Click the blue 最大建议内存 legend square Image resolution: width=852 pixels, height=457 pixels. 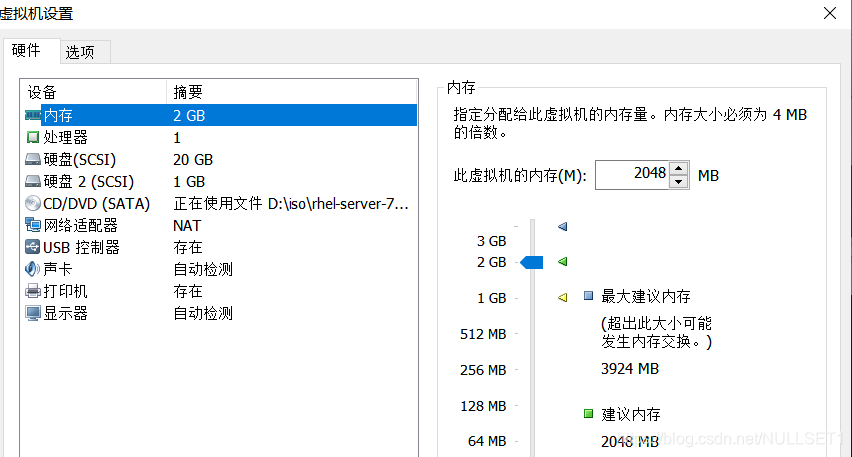coord(588,296)
